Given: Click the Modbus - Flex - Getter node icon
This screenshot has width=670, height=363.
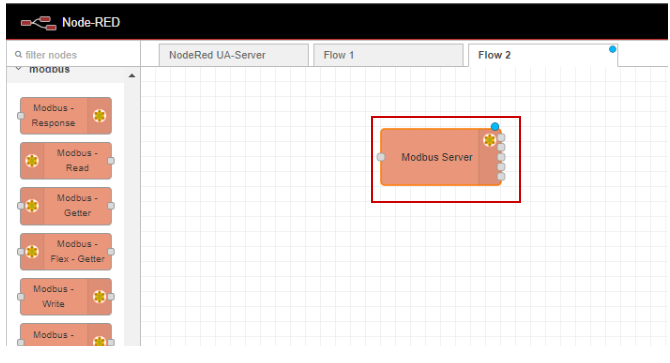Looking at the screenshot, I should coord(32,252).
